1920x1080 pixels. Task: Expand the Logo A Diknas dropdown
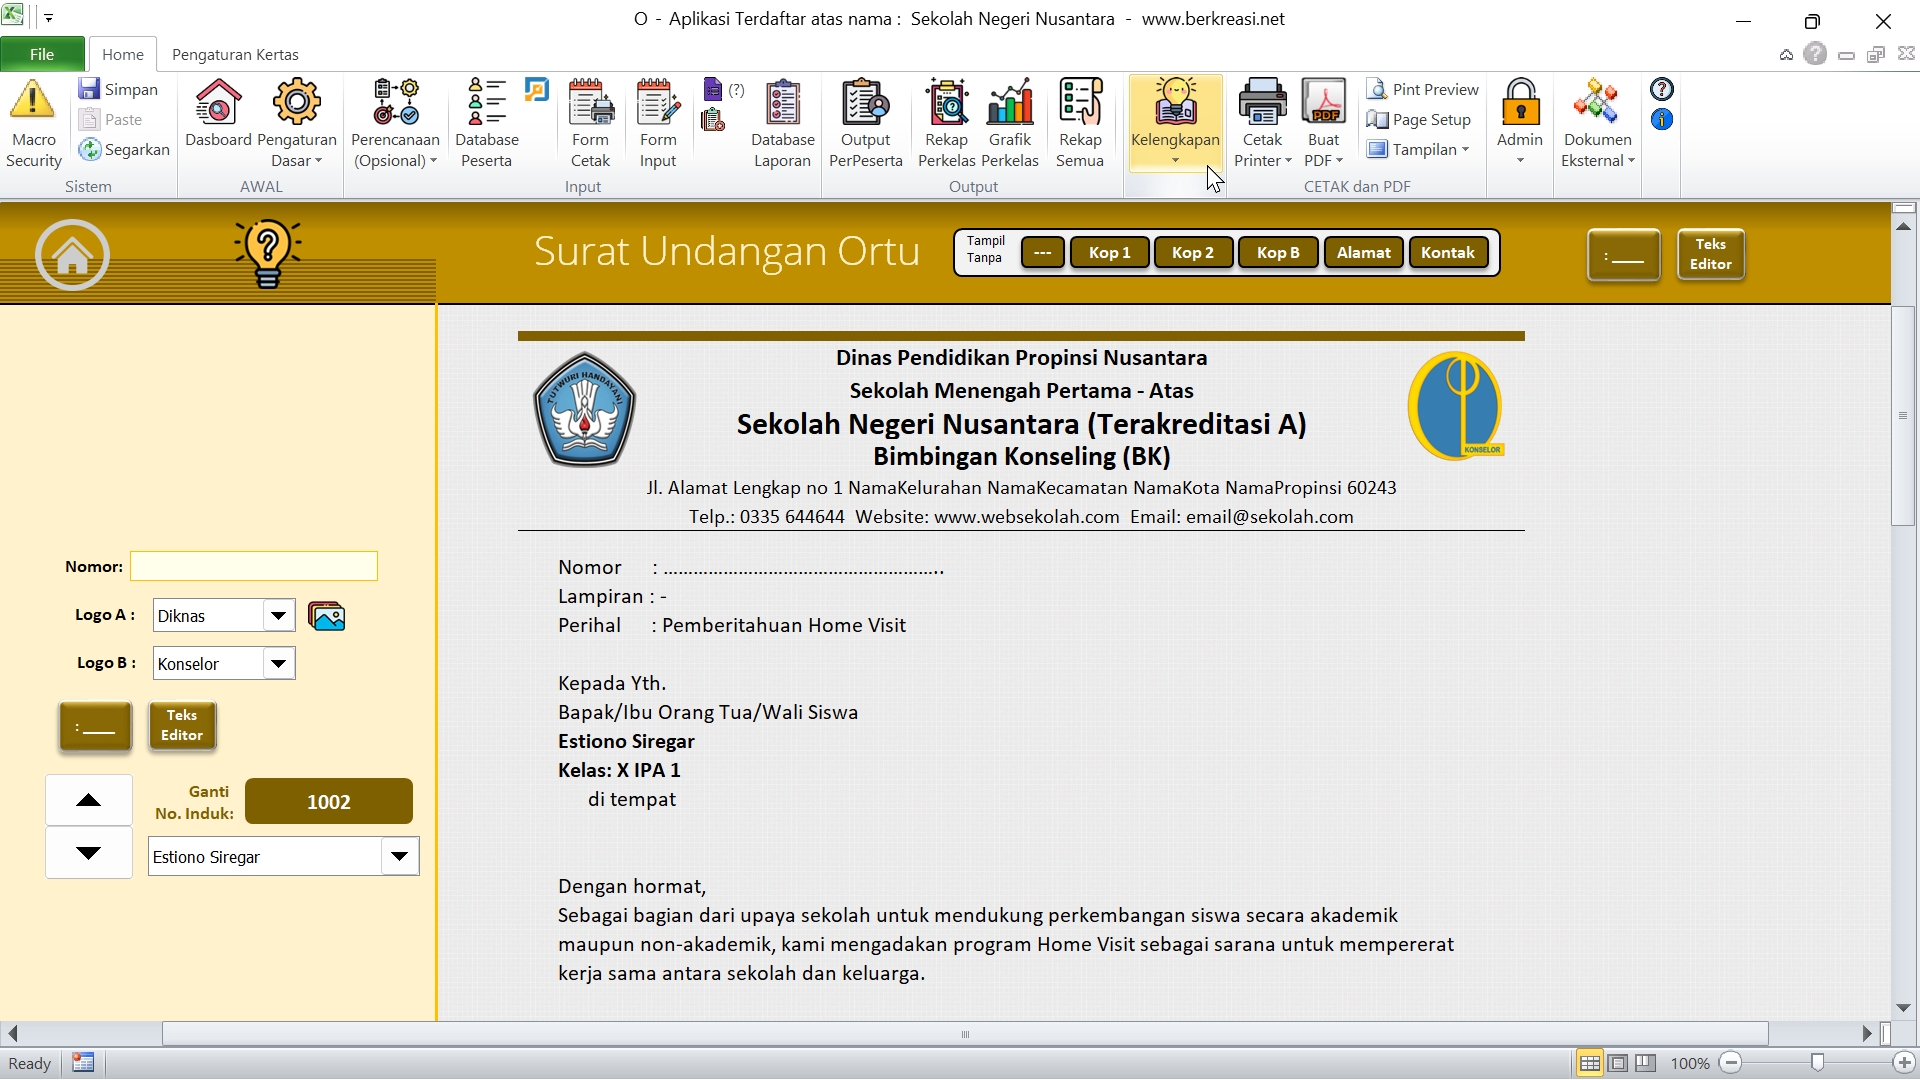pyautogui.click(x=279, y=616)
